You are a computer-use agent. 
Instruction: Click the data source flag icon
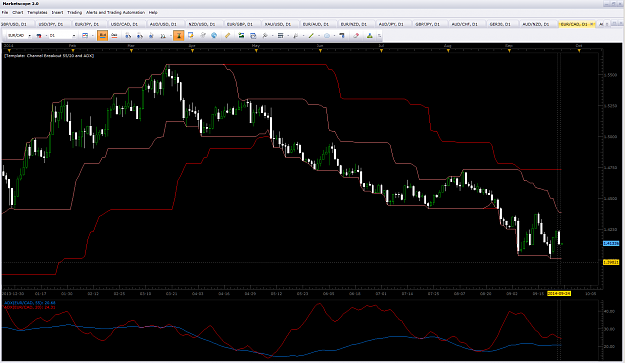coord(39,36)
